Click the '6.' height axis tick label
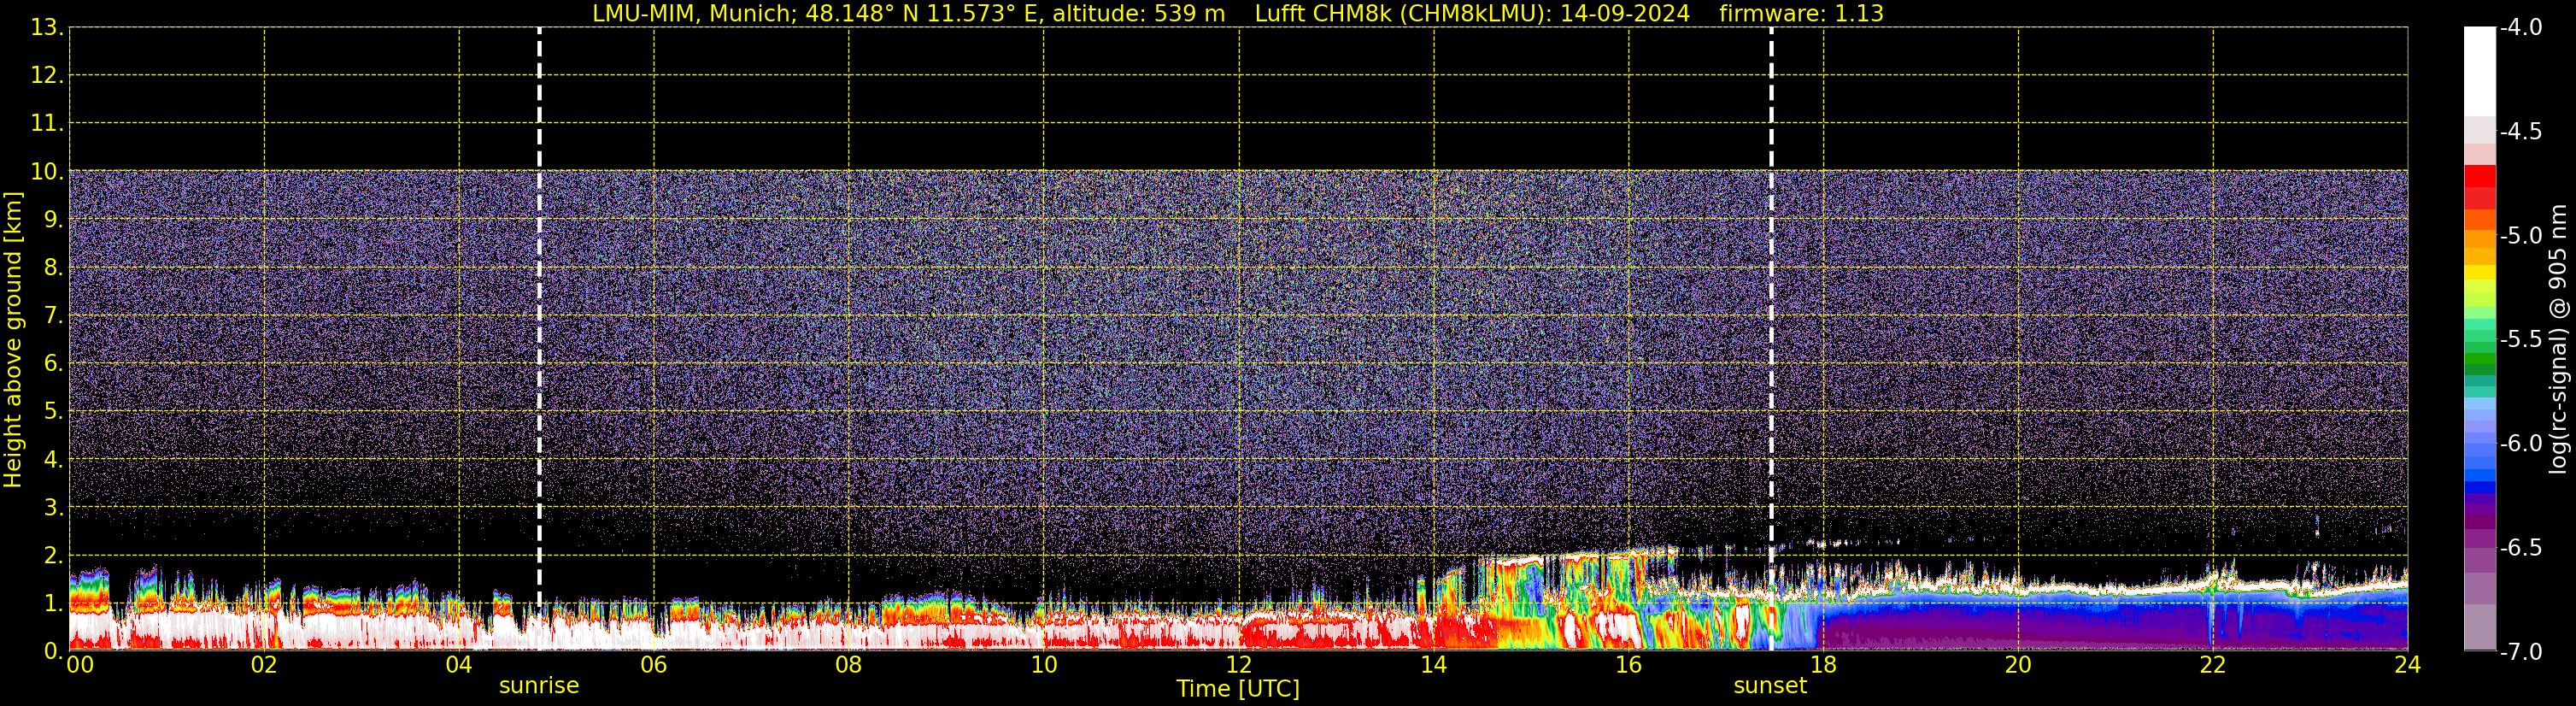This screenshot has width=2576, height=706. 53,364
